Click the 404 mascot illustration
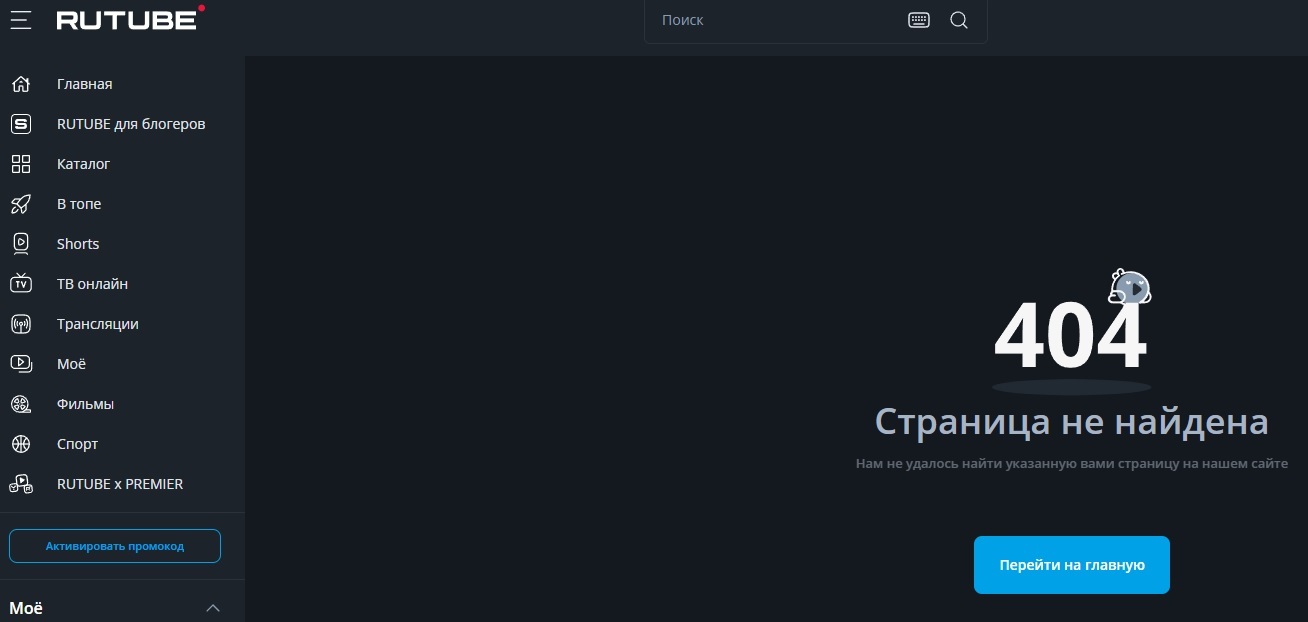Viewport: 1308px width, 622px height. (x=1130, y=288)
